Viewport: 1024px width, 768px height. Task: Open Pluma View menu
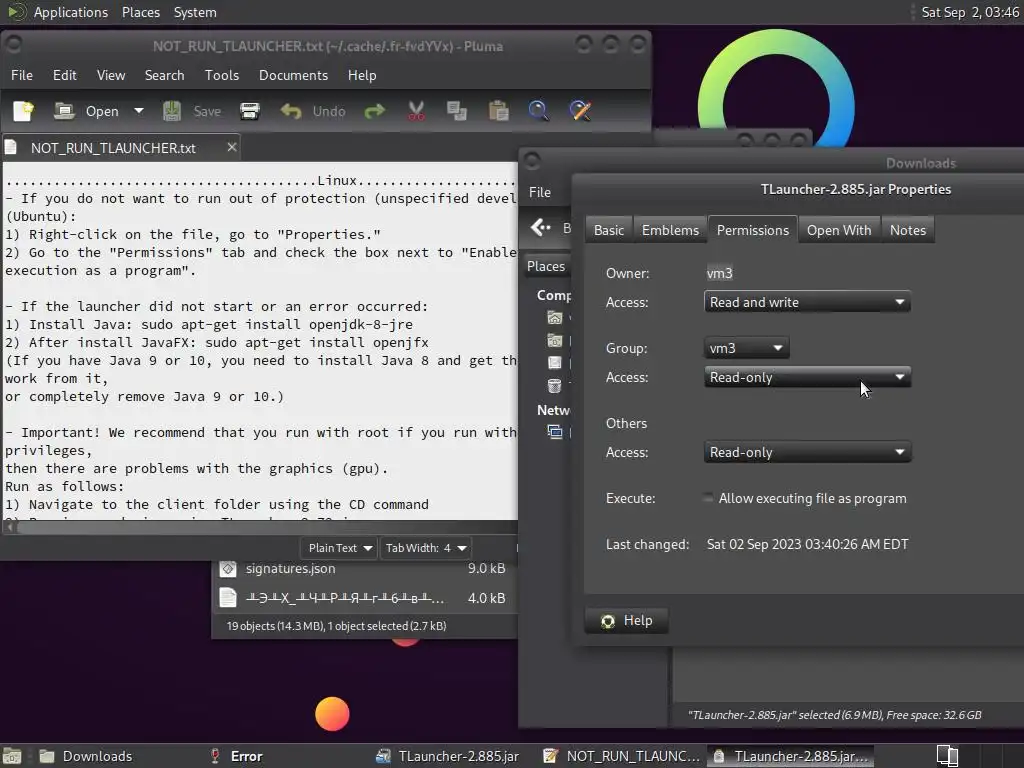point(111,75)
